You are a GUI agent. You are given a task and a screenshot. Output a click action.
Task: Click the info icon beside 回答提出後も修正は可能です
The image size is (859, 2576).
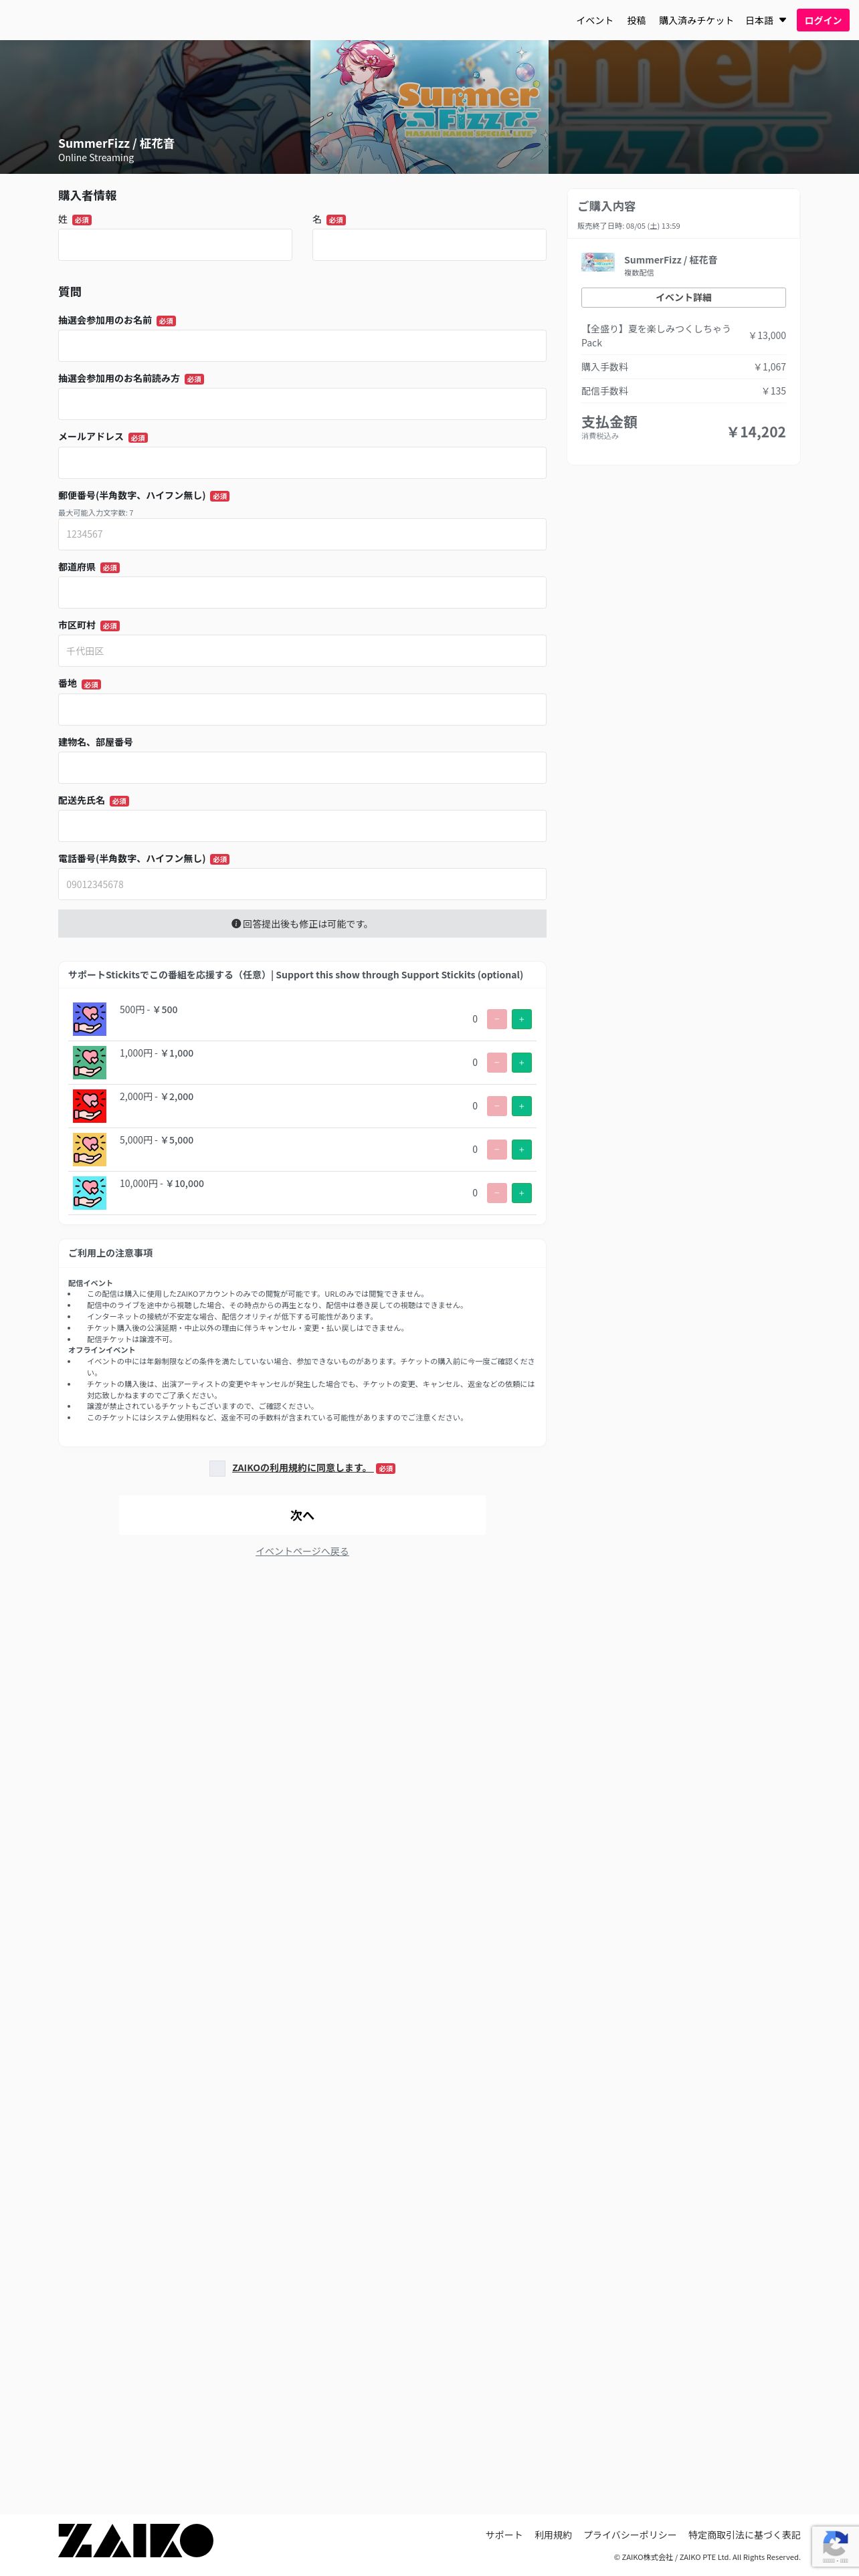pos(236,924)
